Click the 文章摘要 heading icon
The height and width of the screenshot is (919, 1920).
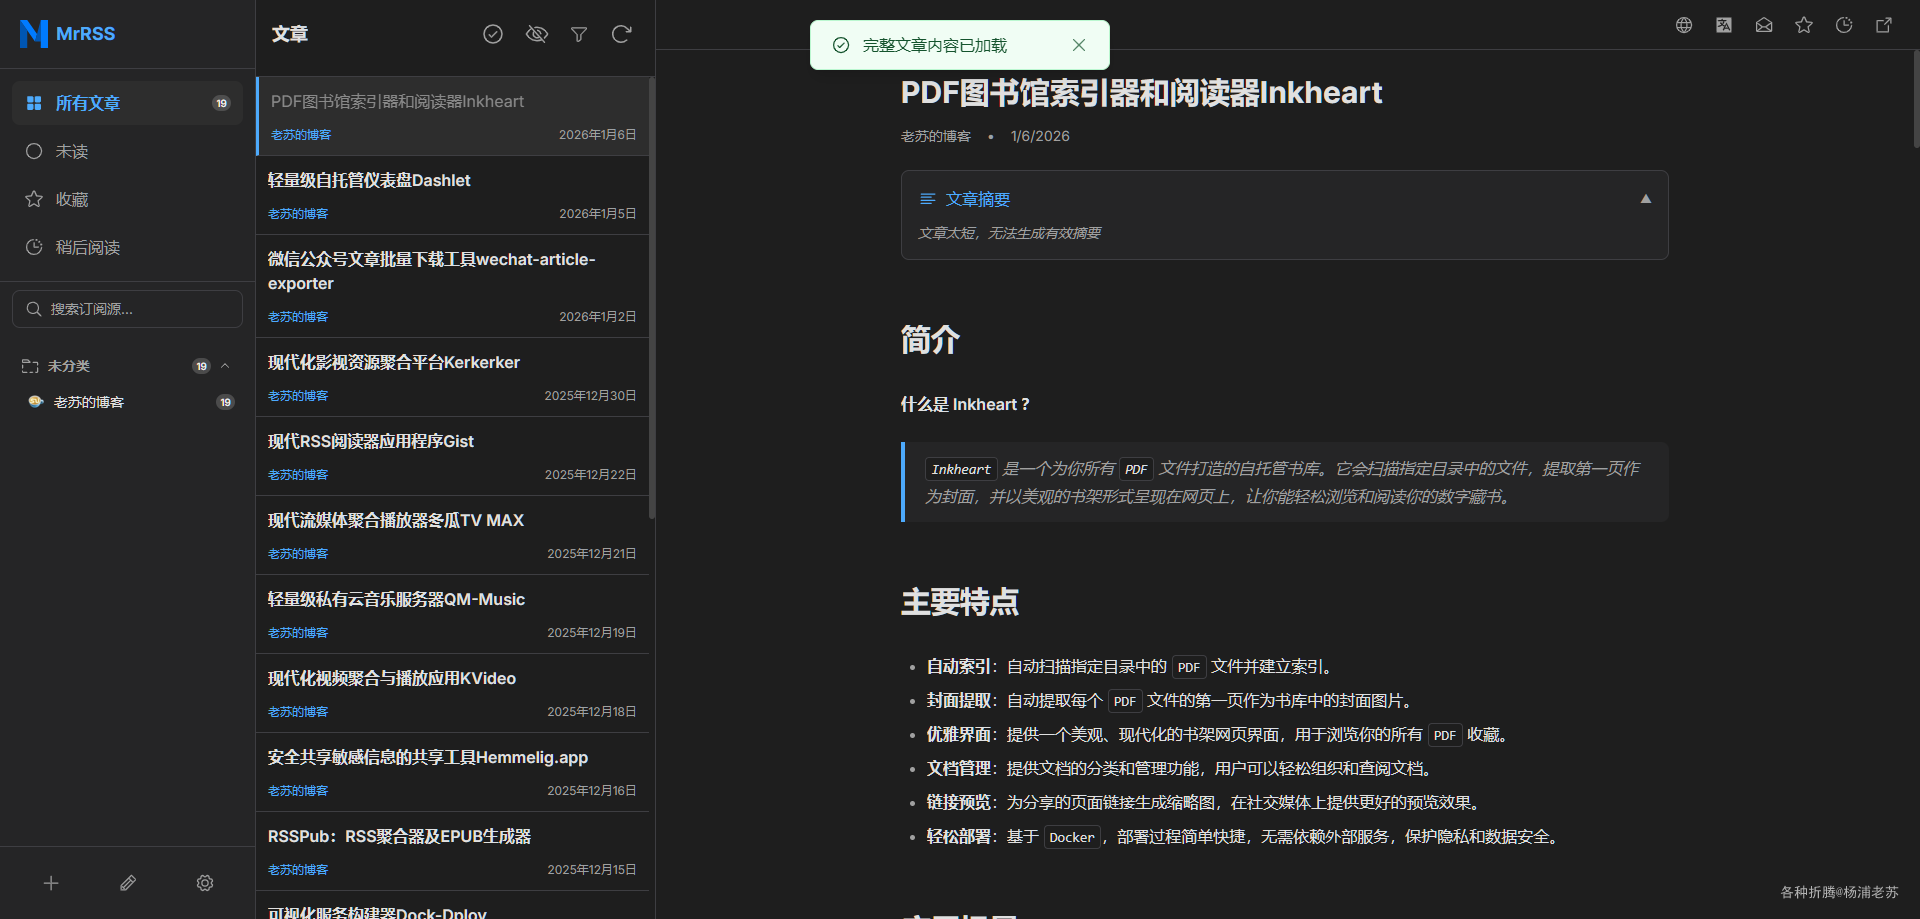tap(927, 199)
